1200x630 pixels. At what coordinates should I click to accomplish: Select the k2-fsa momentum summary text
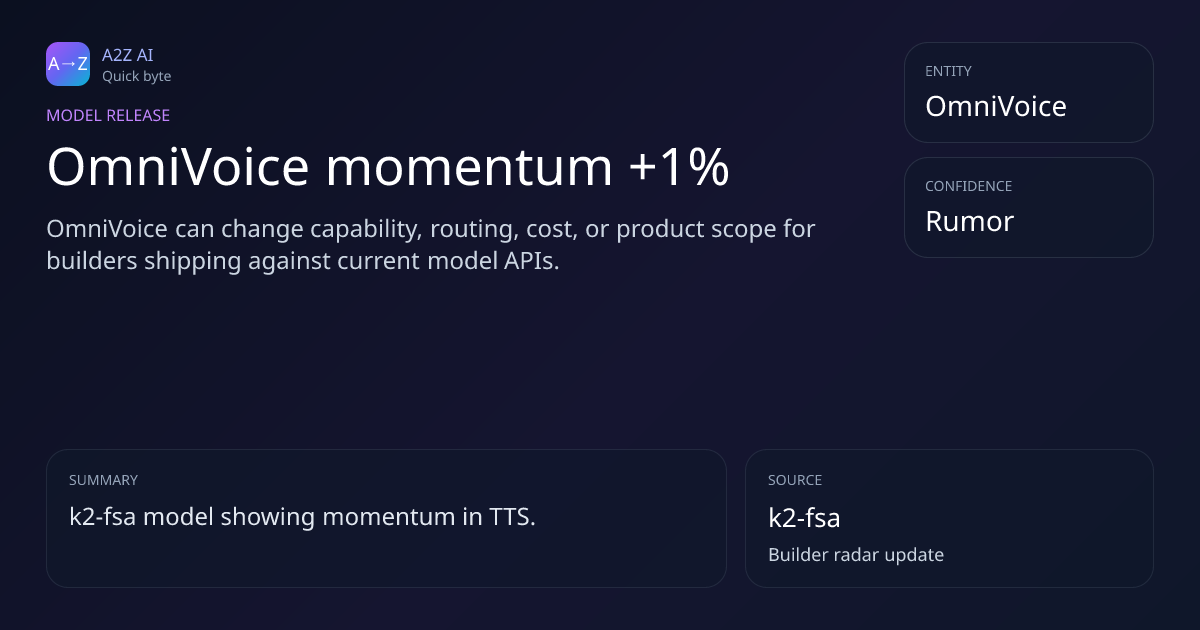click(302, 517)
